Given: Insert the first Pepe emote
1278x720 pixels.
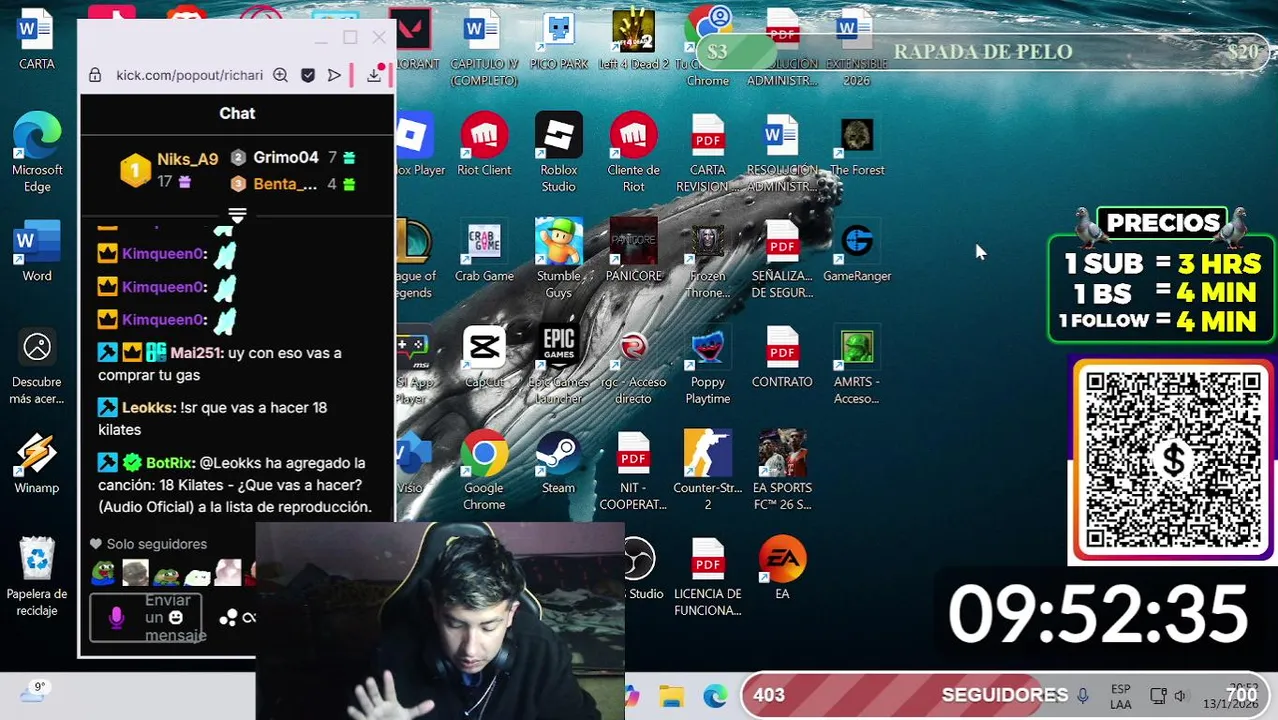Looking at the screenshot, I should click(x=103, y=573).
